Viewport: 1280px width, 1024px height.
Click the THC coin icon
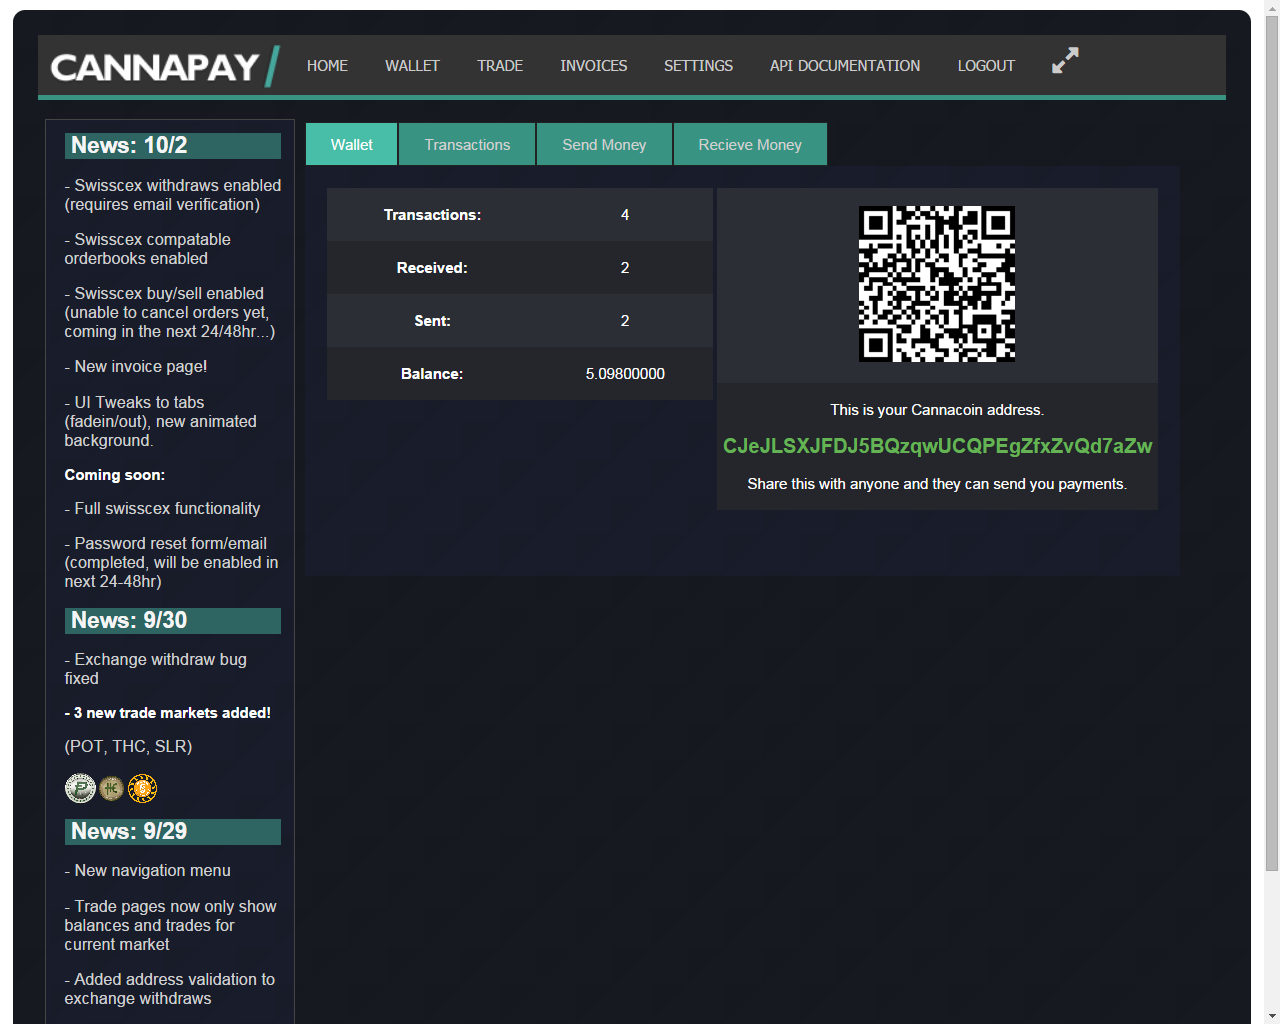click(111, 788)
